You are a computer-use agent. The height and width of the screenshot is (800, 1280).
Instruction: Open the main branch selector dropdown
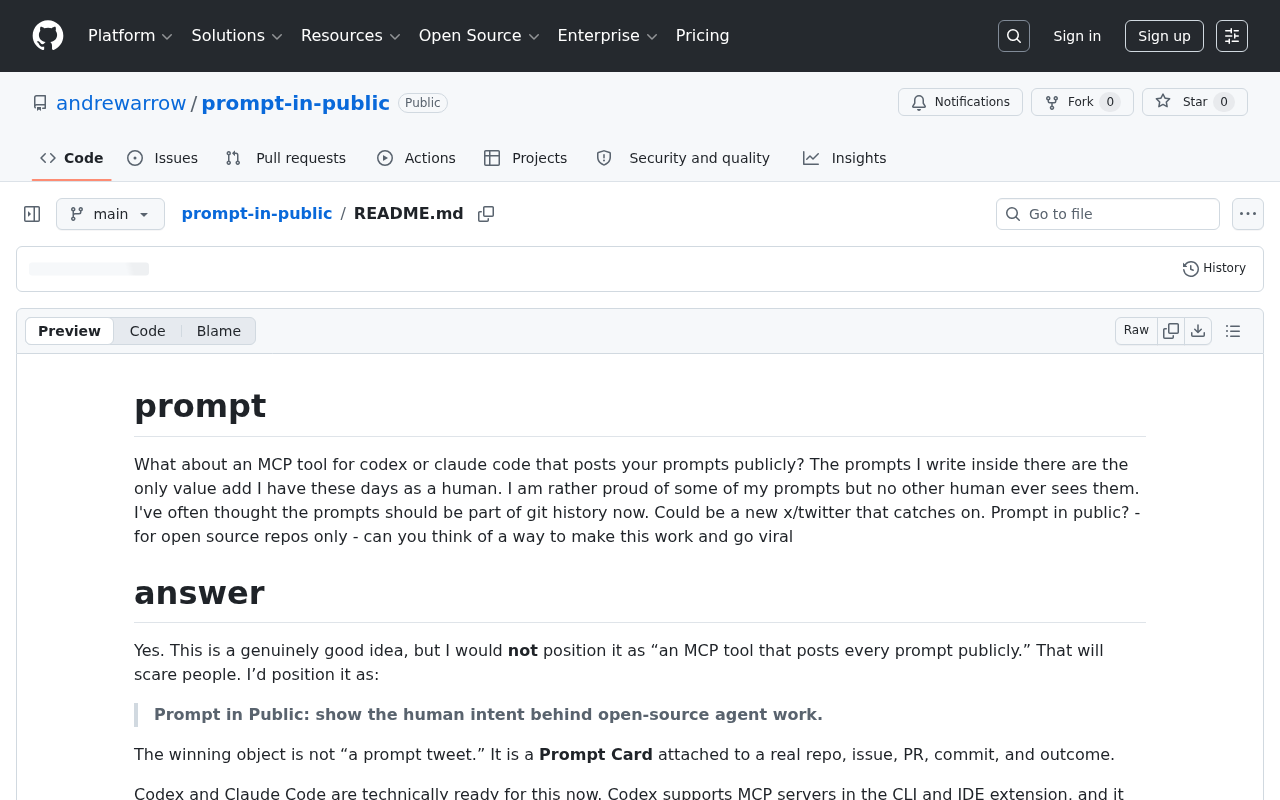[x=110, y=214]
